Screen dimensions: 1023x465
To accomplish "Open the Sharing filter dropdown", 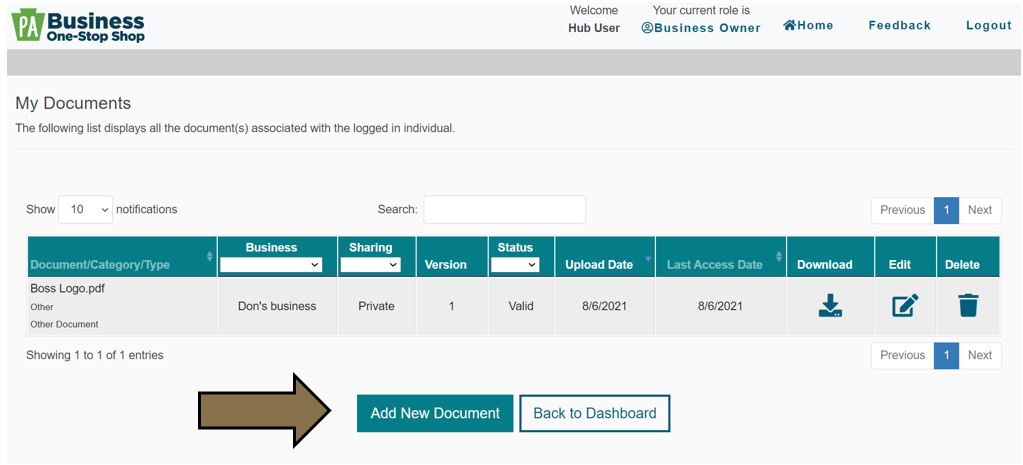I will click(x=371, y=265).
